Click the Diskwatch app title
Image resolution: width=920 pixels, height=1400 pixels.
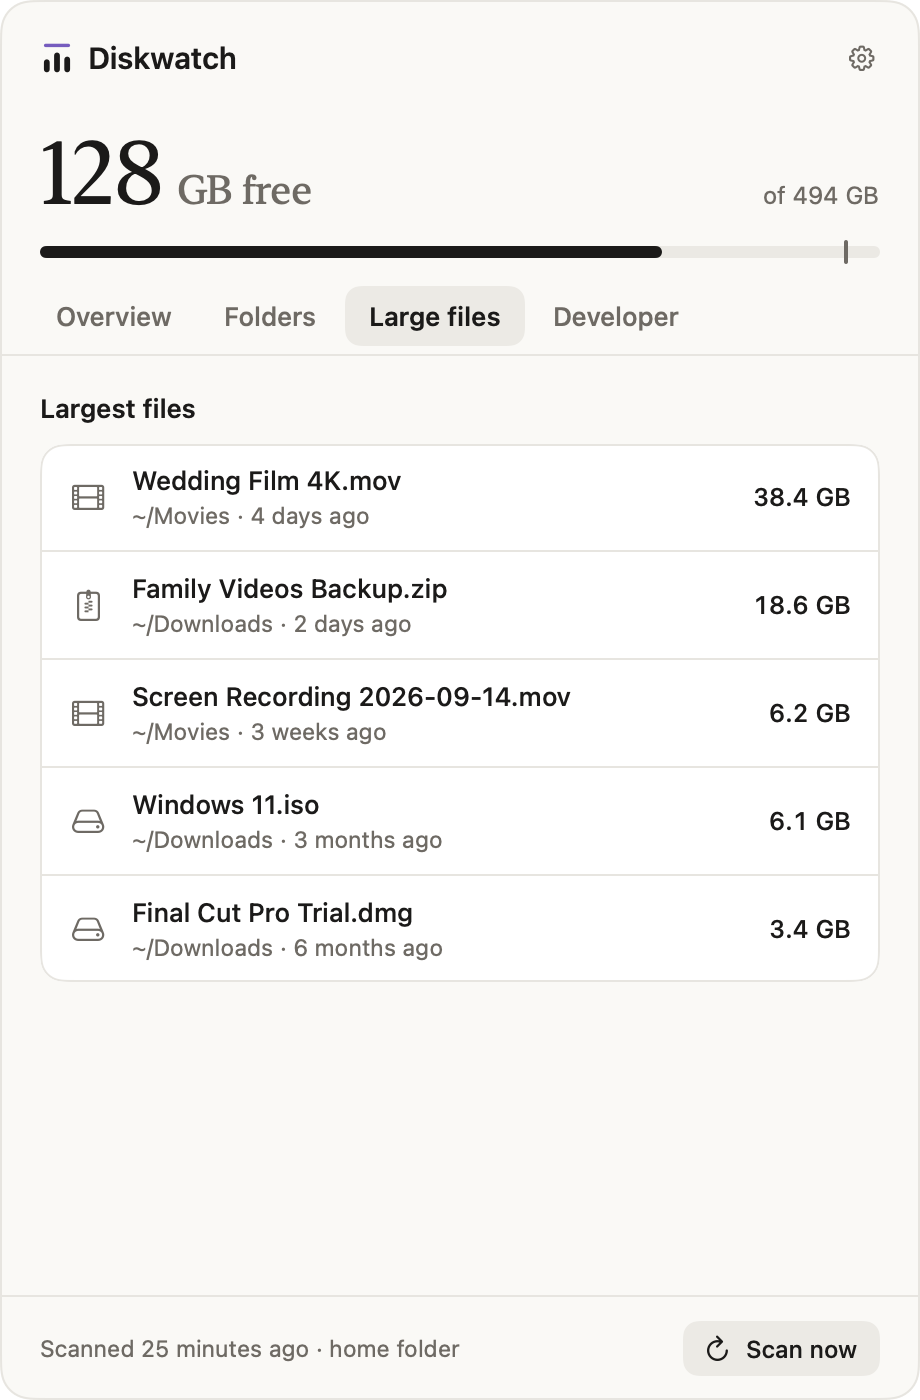163,59
